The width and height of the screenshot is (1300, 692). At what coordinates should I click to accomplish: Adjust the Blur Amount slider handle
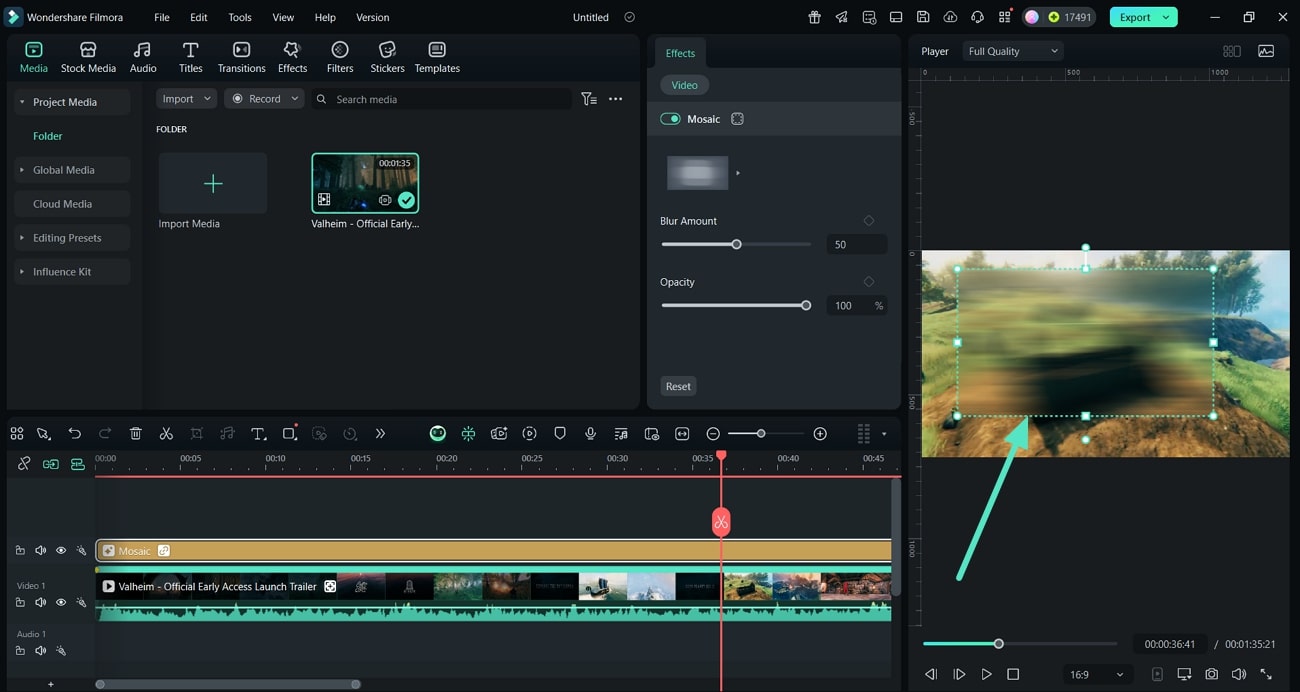[736, 244]
